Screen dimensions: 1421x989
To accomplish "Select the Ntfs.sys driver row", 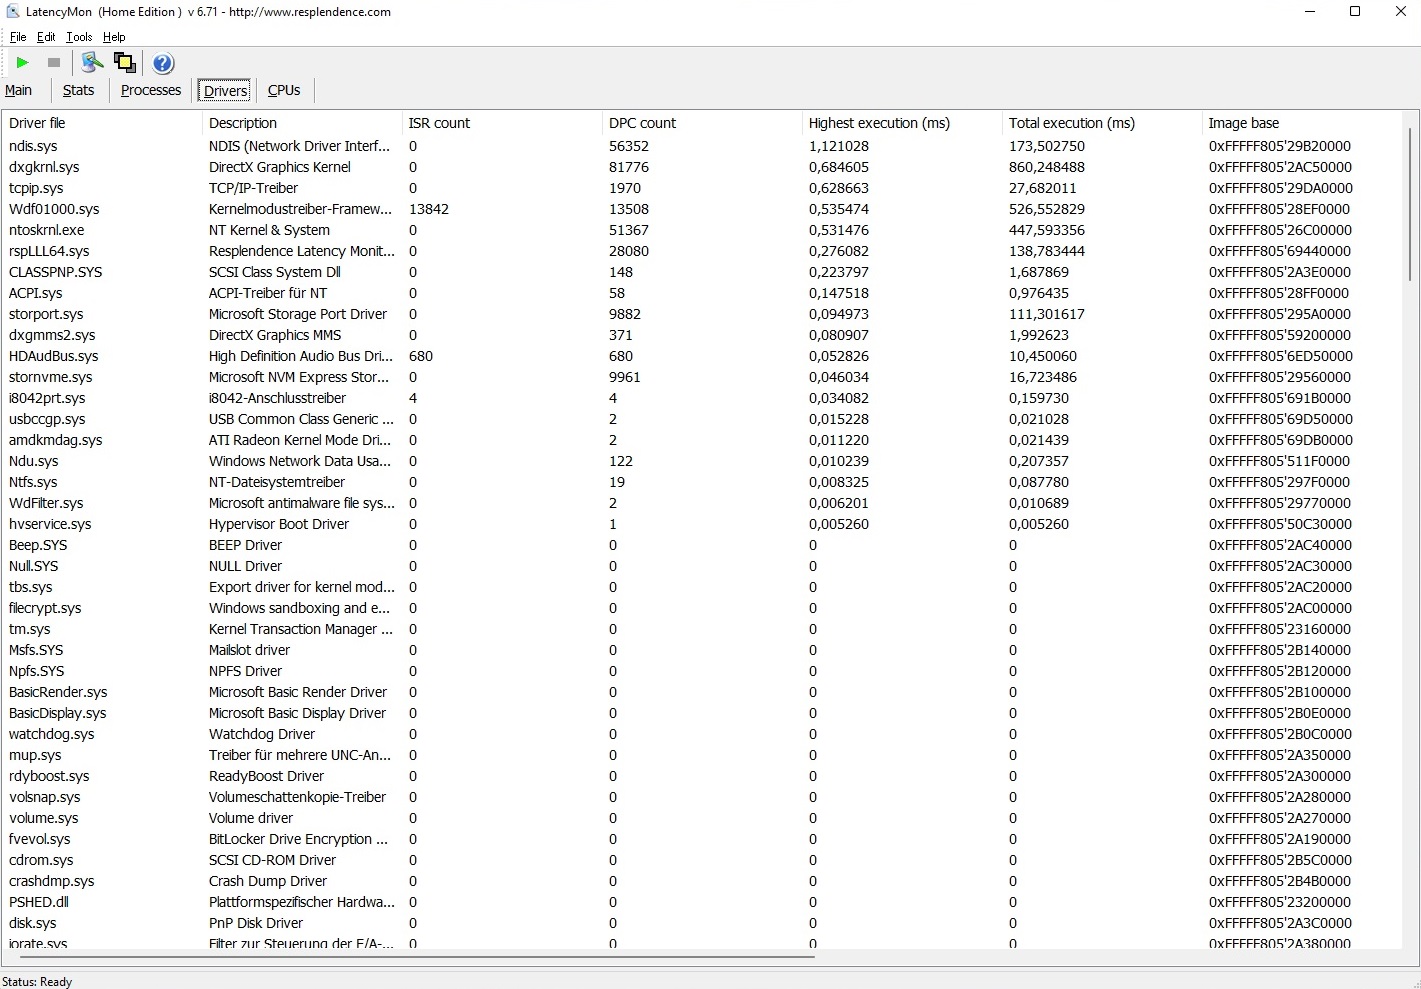I will pyautogui.click(x=702, y=482).
